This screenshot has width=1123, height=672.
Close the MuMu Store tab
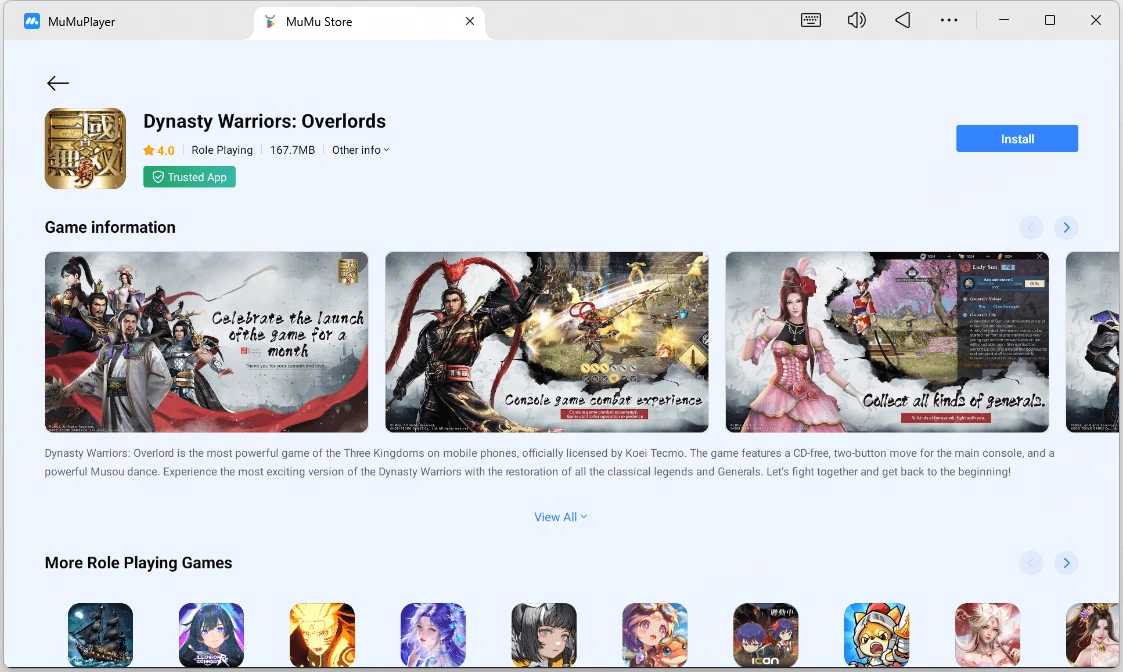pos(470,21)
